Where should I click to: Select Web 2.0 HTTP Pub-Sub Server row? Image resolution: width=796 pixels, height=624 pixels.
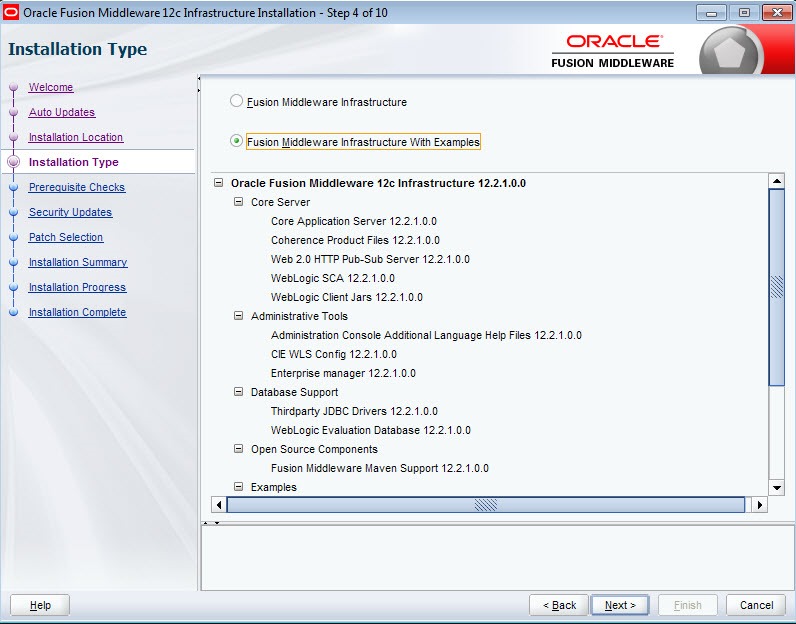click(370, 259)
